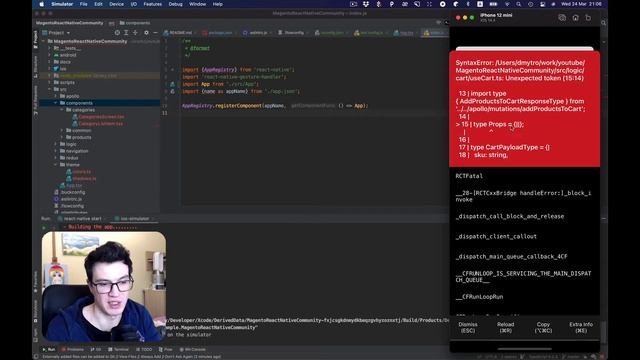This screenshot has width=640, height=360.
Task: Click Dismiss (ESC) in the error screen
Action: pos(468,327)
